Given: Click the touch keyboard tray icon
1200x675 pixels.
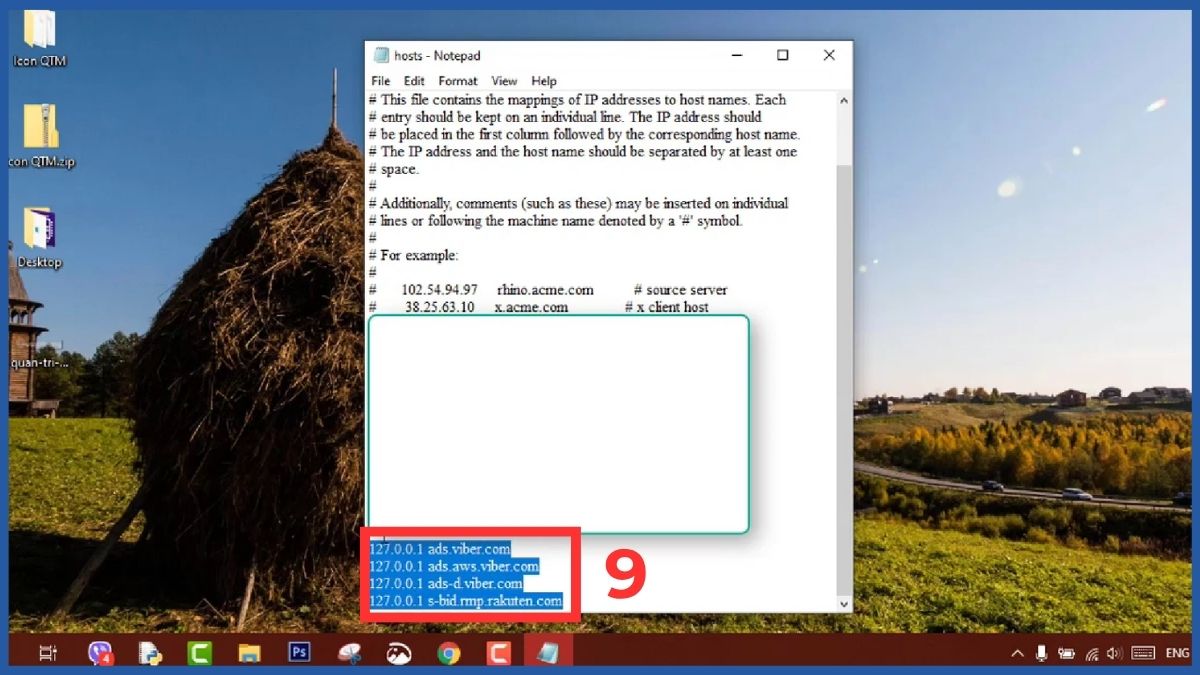Looking at the screenshot, I should 1142,655.
